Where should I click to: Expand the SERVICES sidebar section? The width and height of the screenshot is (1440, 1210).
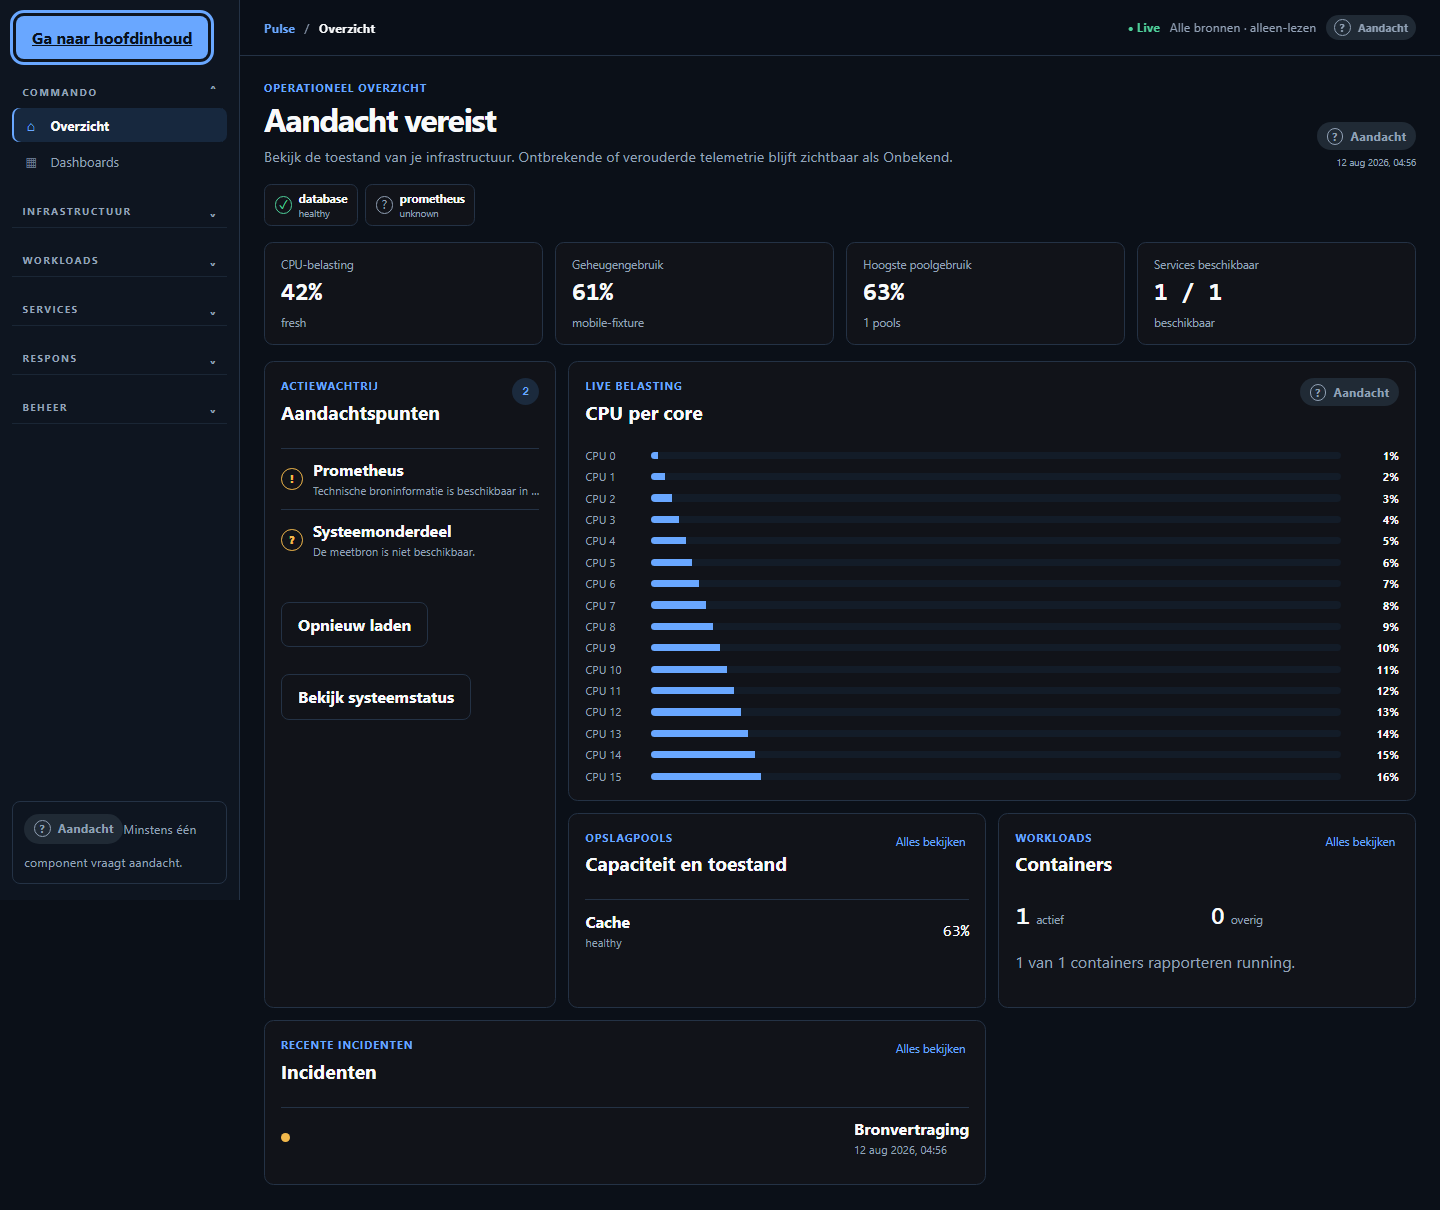point(119,310)
